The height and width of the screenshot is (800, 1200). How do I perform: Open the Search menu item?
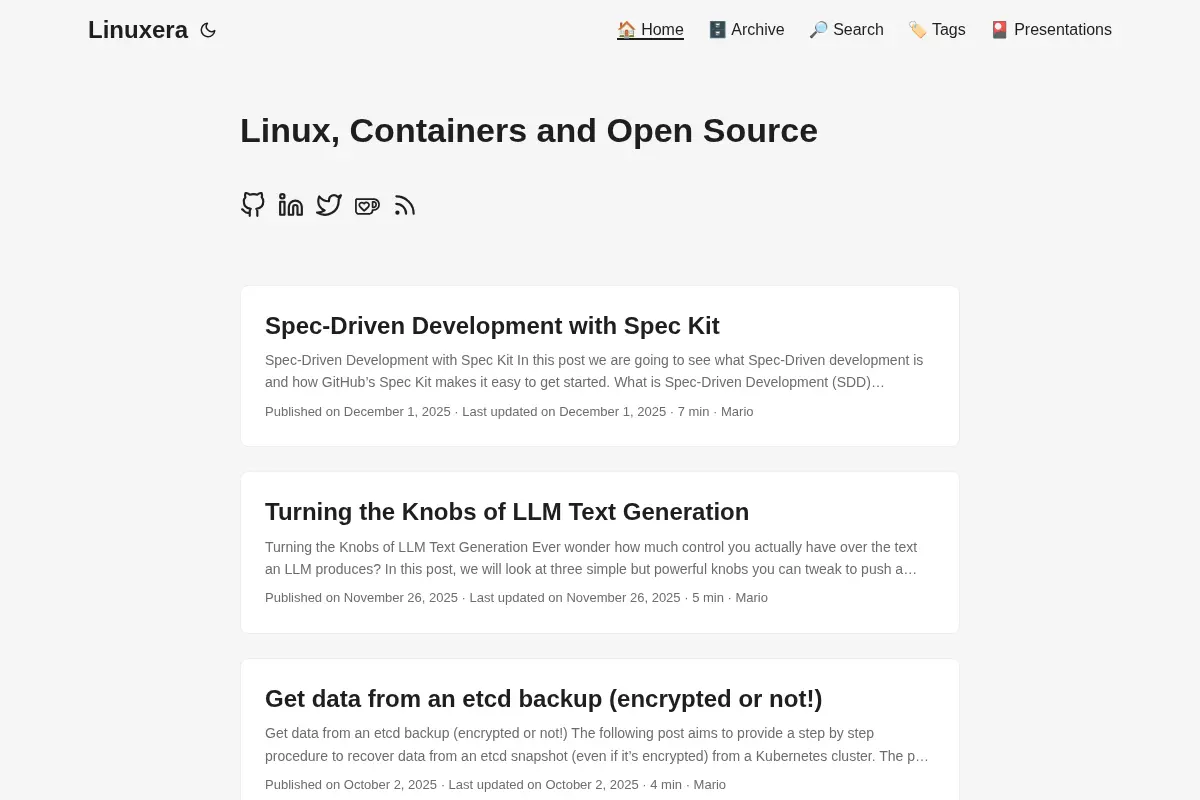846,30
